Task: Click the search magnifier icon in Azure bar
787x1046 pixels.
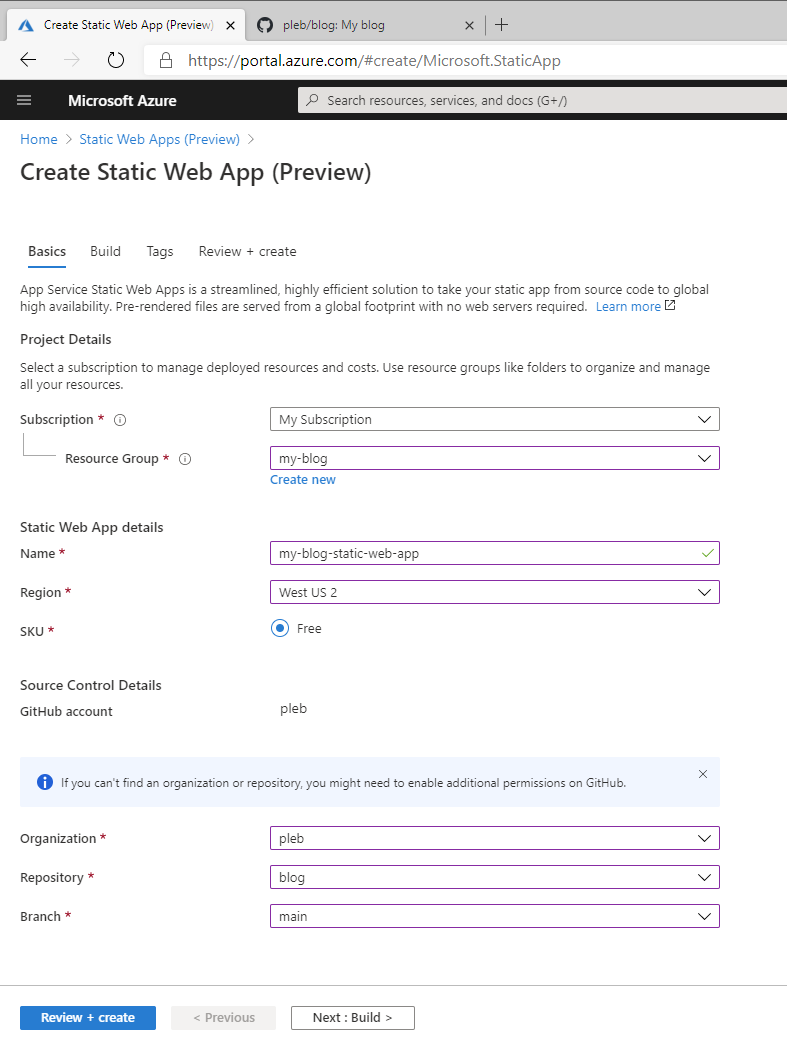Action: point(312,100)
